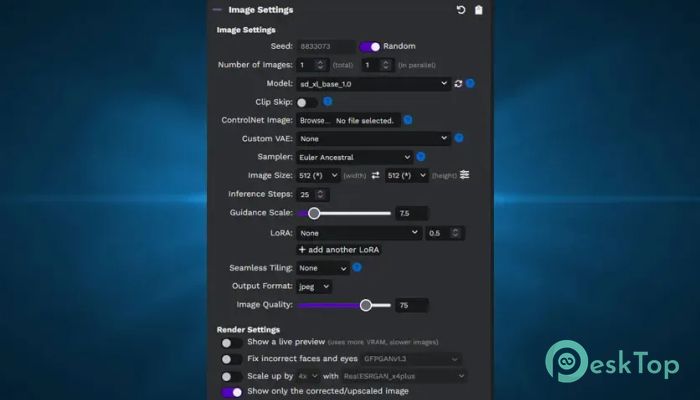Image resolution: width=700 pixels, height=400 pixels.
Task: Open custom image size sliders icon
Action: 465,175
